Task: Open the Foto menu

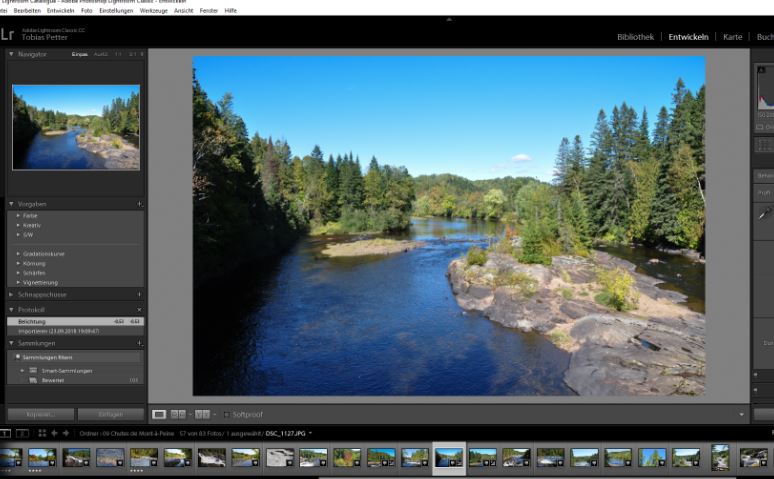Action: 86,10
